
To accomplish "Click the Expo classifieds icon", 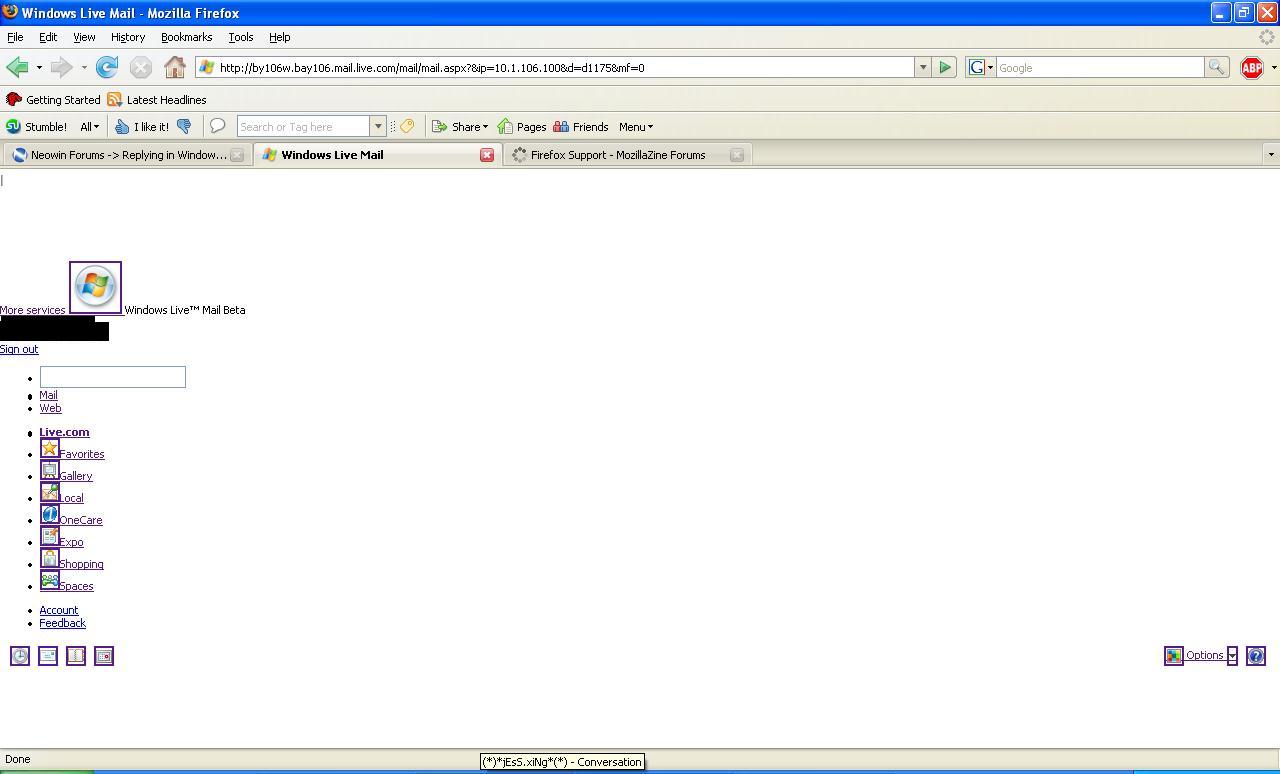I will 49,536.
